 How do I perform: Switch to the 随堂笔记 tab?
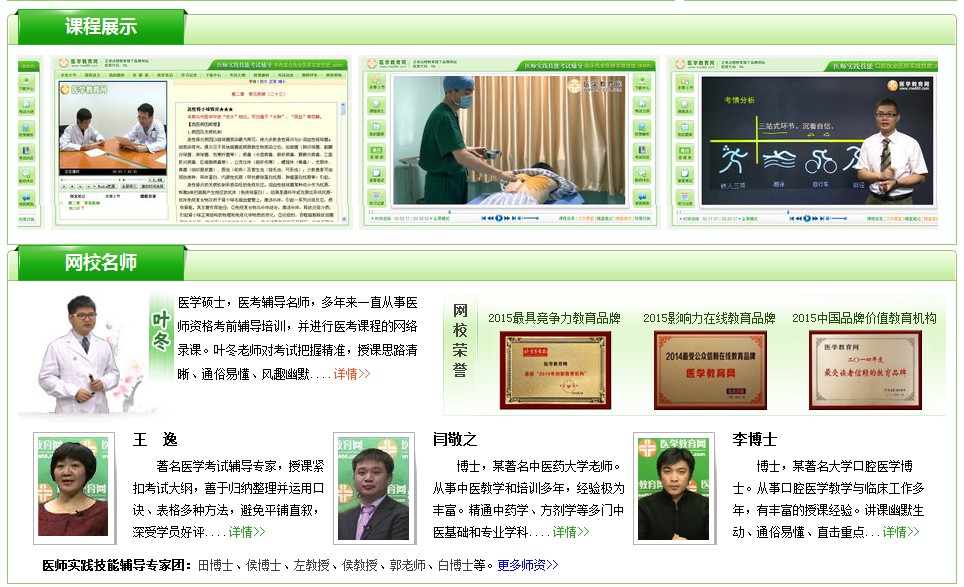click(x=601, y=218)
